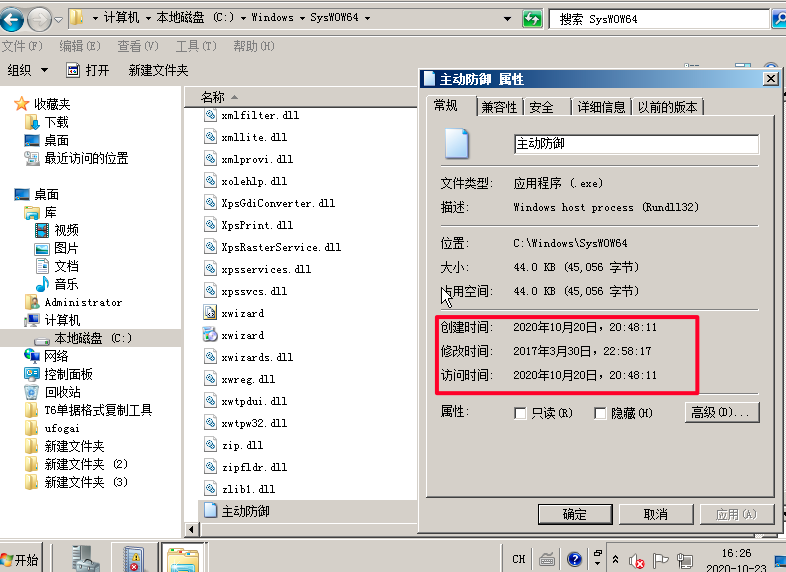This screenshot has height=572, width=786.
Task: Switch to the 以前的版本 tab
Action: coord(668,107)
